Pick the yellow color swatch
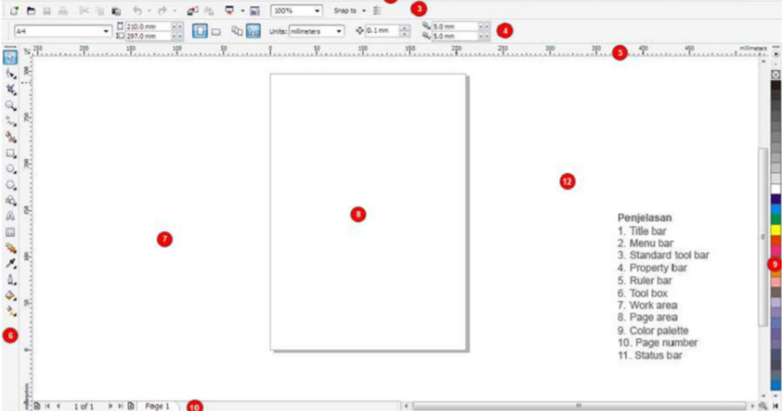This screenshot has width=782, height=411. tap(776, 230)
